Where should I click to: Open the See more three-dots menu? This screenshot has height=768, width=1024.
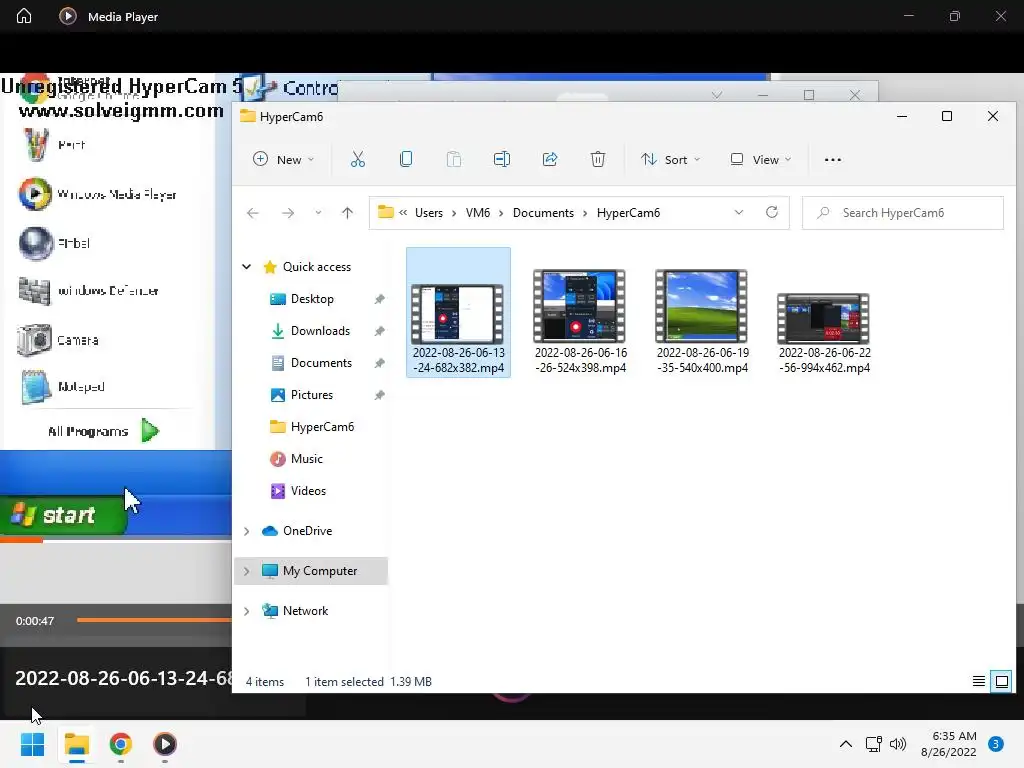833,159
